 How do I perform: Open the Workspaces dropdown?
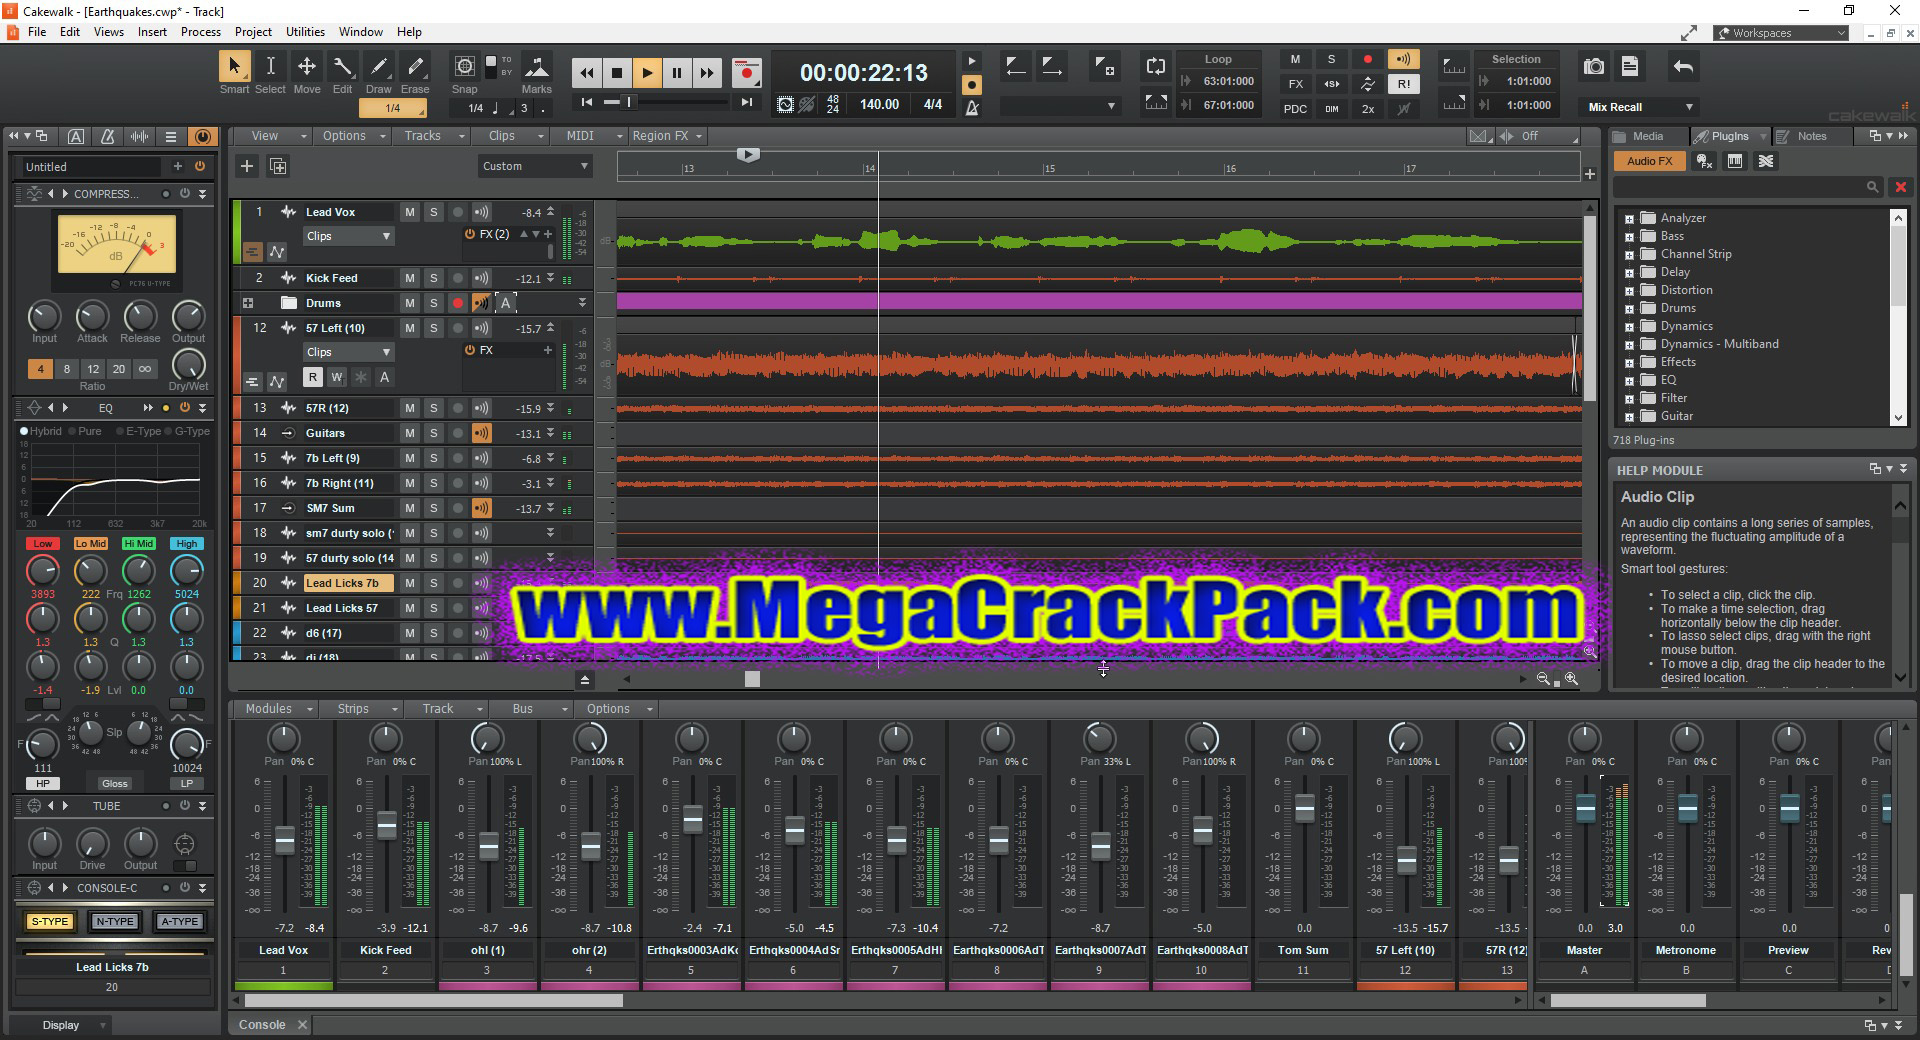[x=1781, y=33]
